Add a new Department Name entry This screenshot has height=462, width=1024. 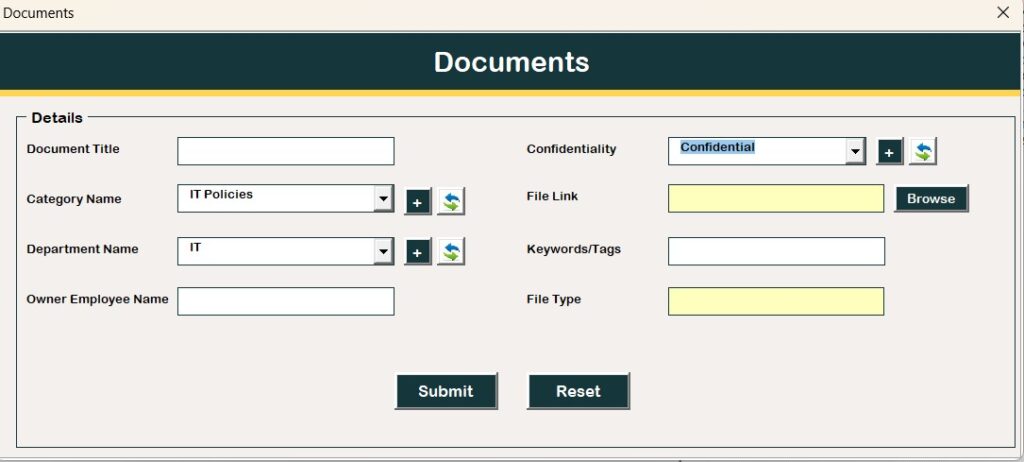(418, 252)
